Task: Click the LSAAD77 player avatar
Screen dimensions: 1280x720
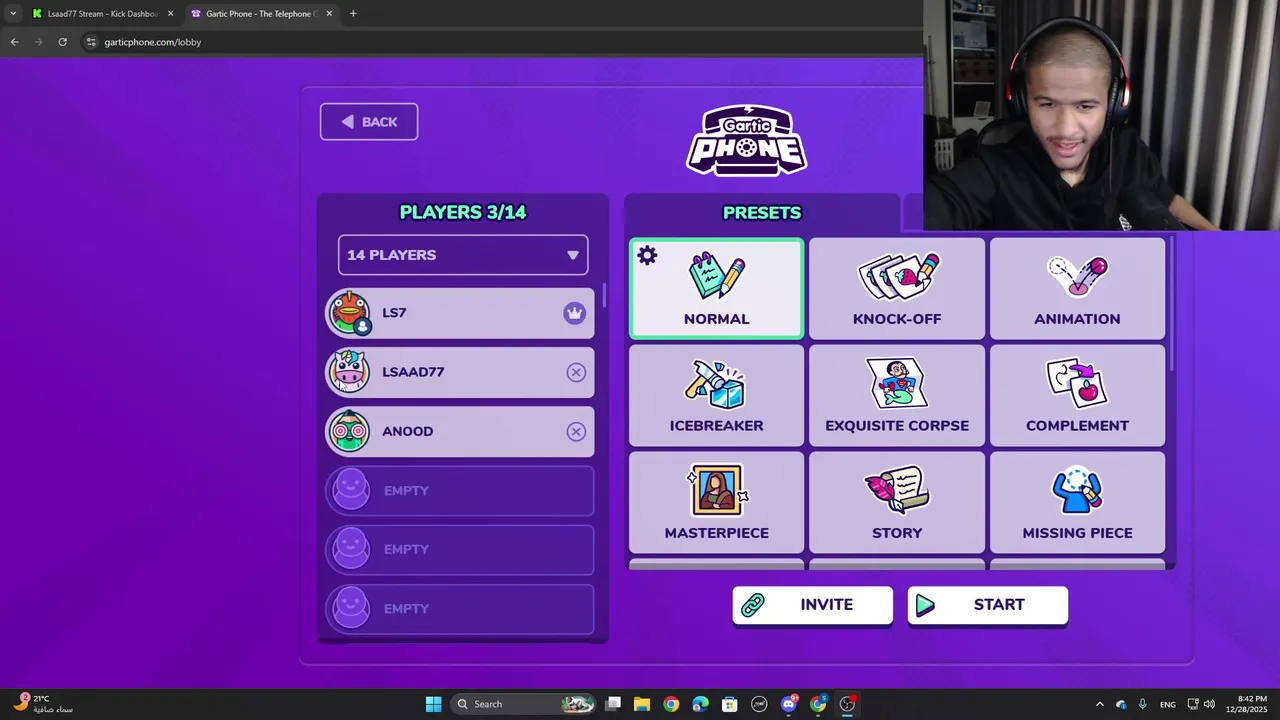Action: pos(350,372)
